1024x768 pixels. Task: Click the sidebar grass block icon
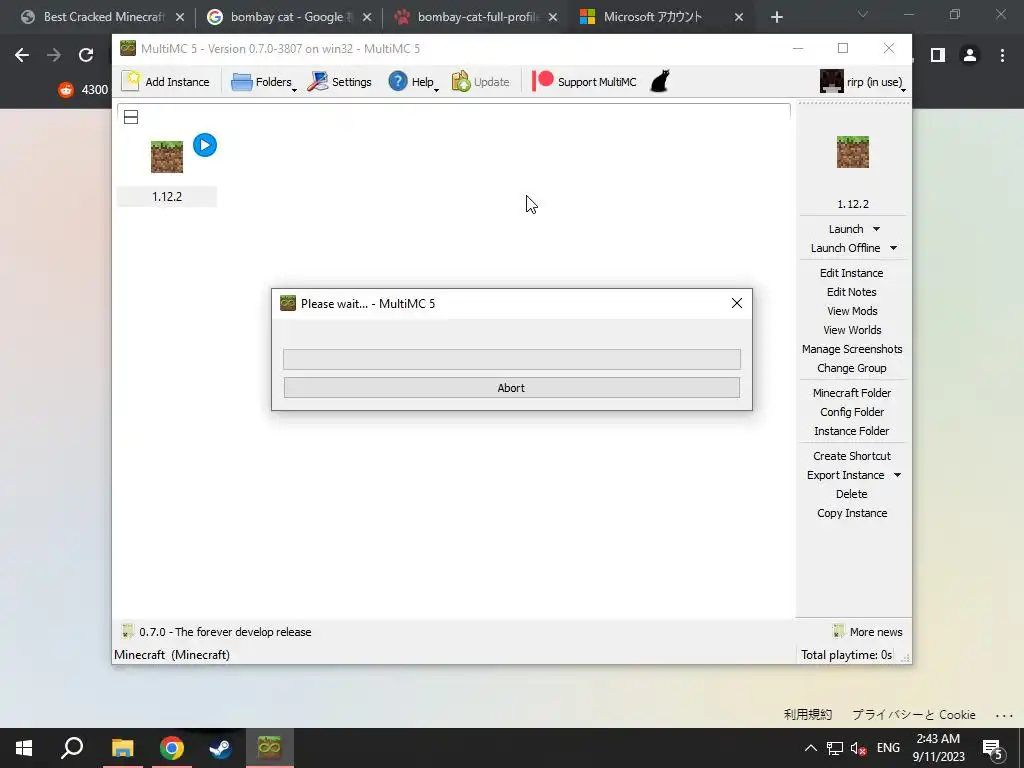(x=853, y=152)
